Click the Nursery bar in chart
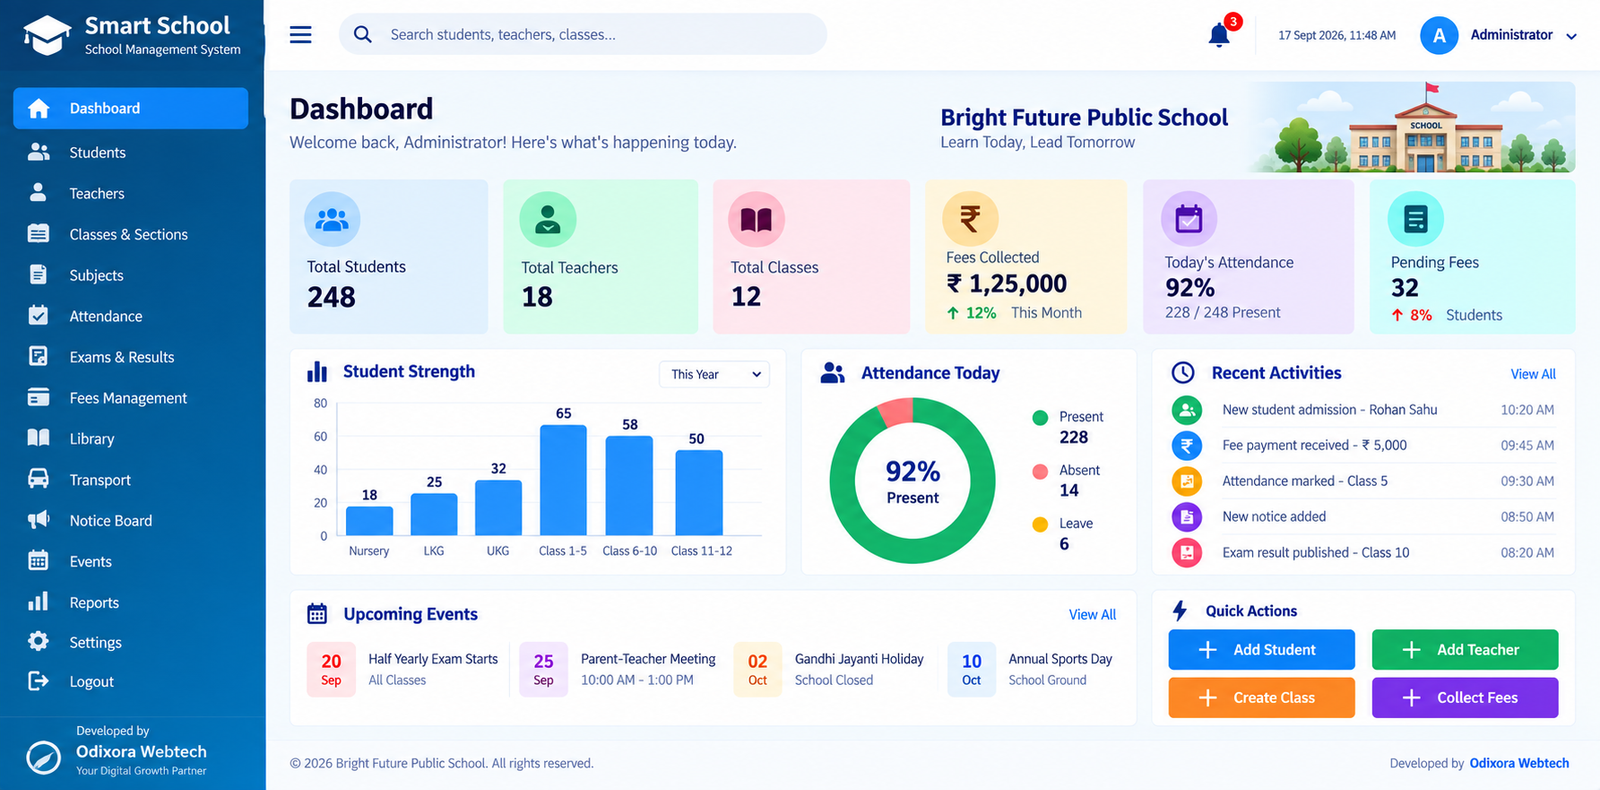Screen dimensions: 1600x790 (369, 520)
